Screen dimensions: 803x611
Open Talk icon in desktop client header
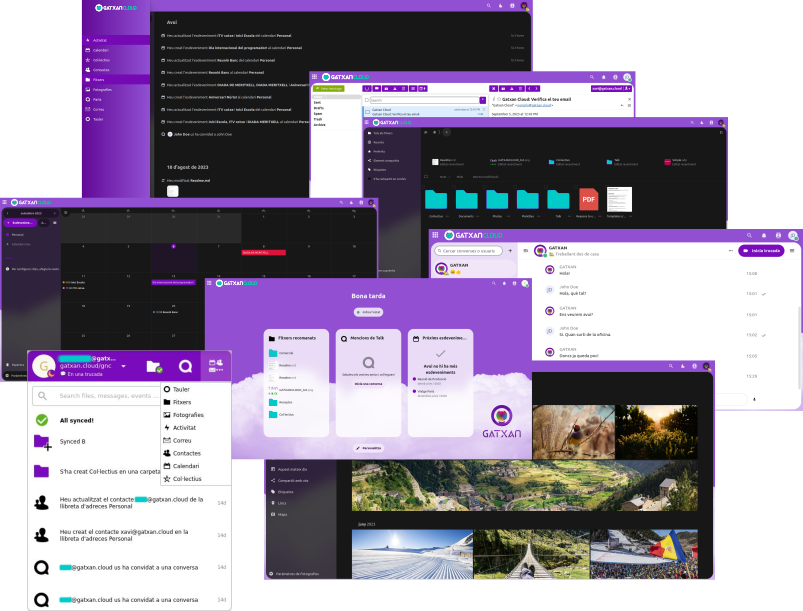click(185, 366)
